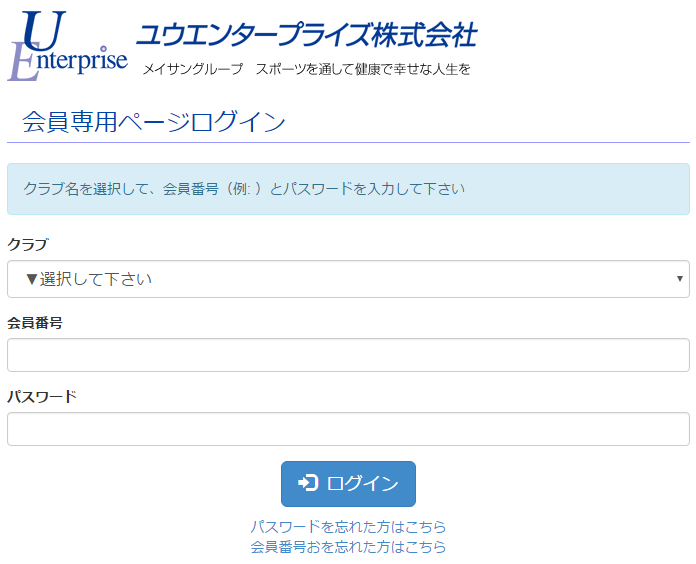The image size is (696, 564).
Task: Open the クラブ dropdown list
Action: pyautogui.click(x=348, y=279)
